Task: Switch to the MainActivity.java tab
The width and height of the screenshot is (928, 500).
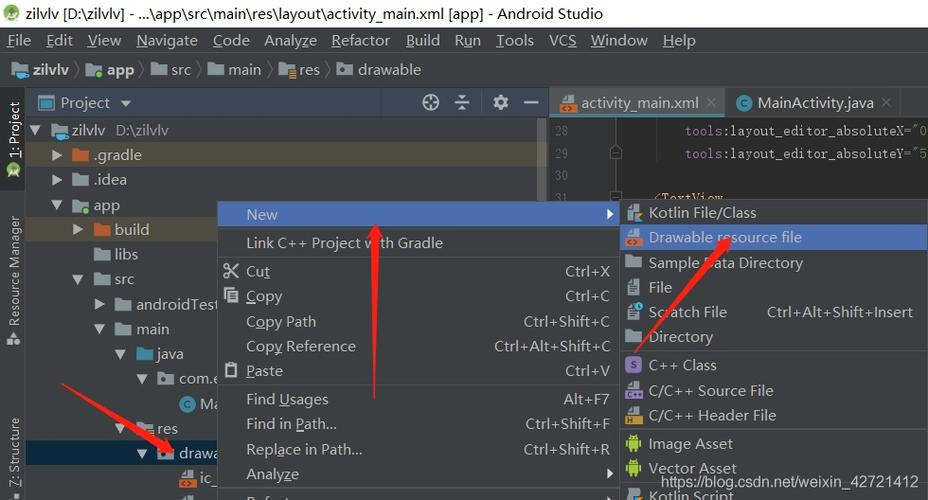Action: tap(814, 103)
